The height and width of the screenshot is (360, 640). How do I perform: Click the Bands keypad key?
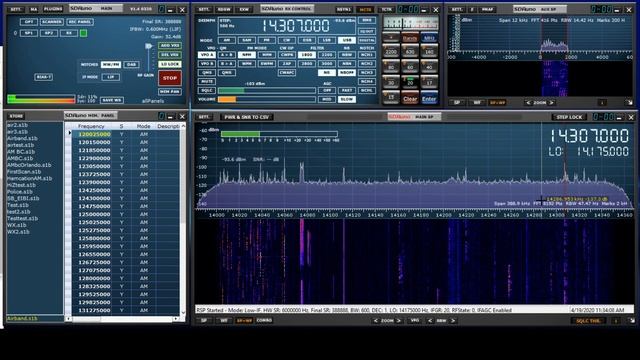click(410, 38)
